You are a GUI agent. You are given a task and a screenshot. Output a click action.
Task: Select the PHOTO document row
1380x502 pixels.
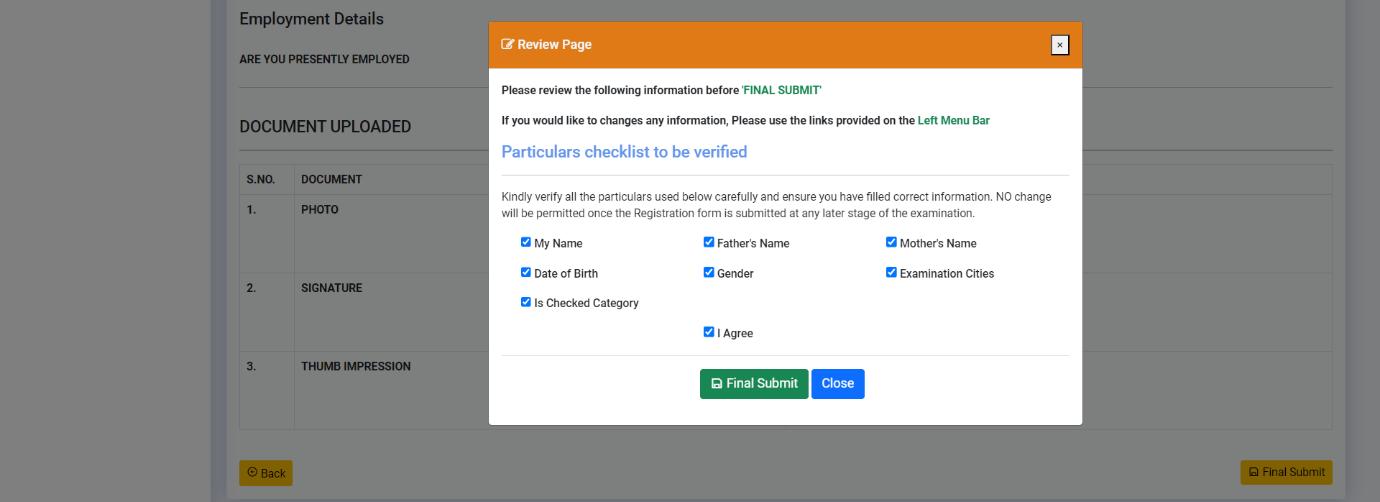[320, 210]
